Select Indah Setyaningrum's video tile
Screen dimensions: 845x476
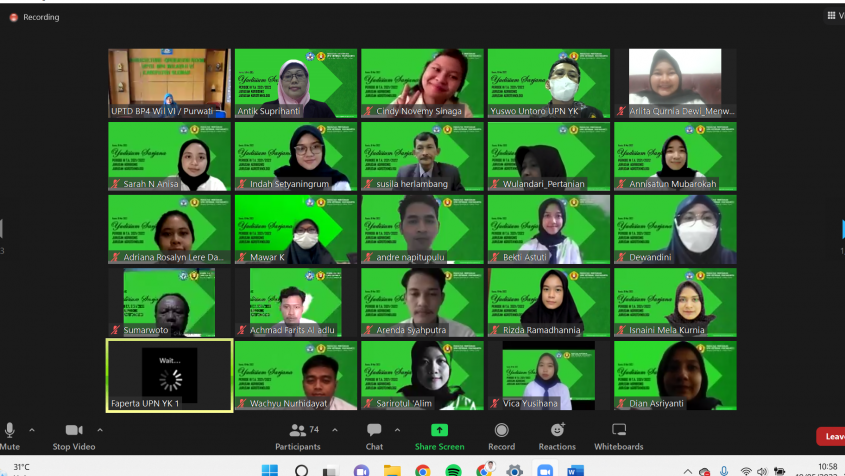296,156
